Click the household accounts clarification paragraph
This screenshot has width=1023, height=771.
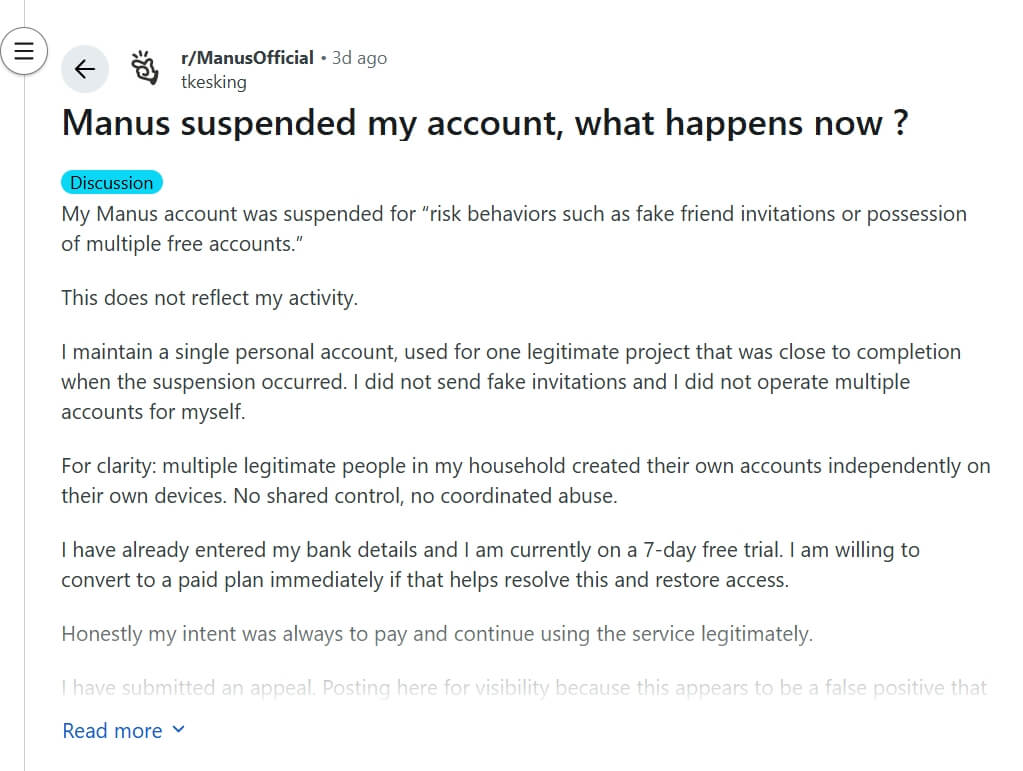[x=521, y=480]
